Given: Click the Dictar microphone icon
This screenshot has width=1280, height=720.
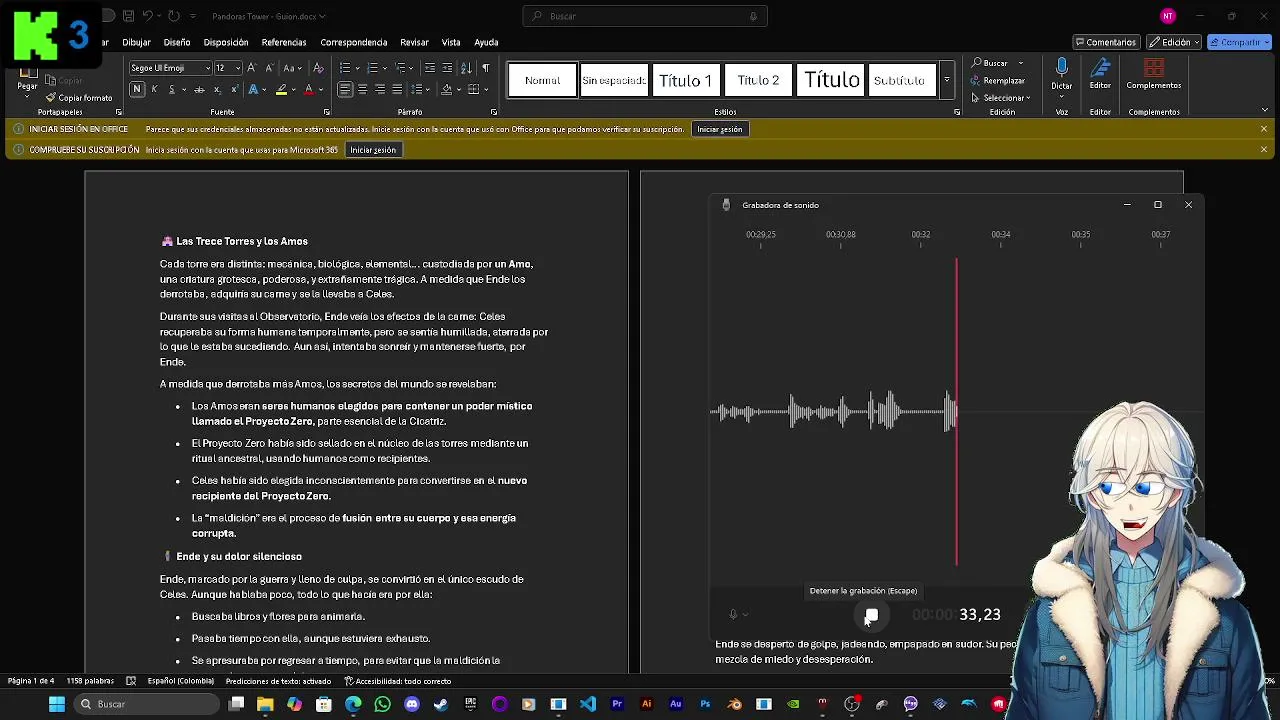Looking at the screenshot, I should (x=1062, y=67).
